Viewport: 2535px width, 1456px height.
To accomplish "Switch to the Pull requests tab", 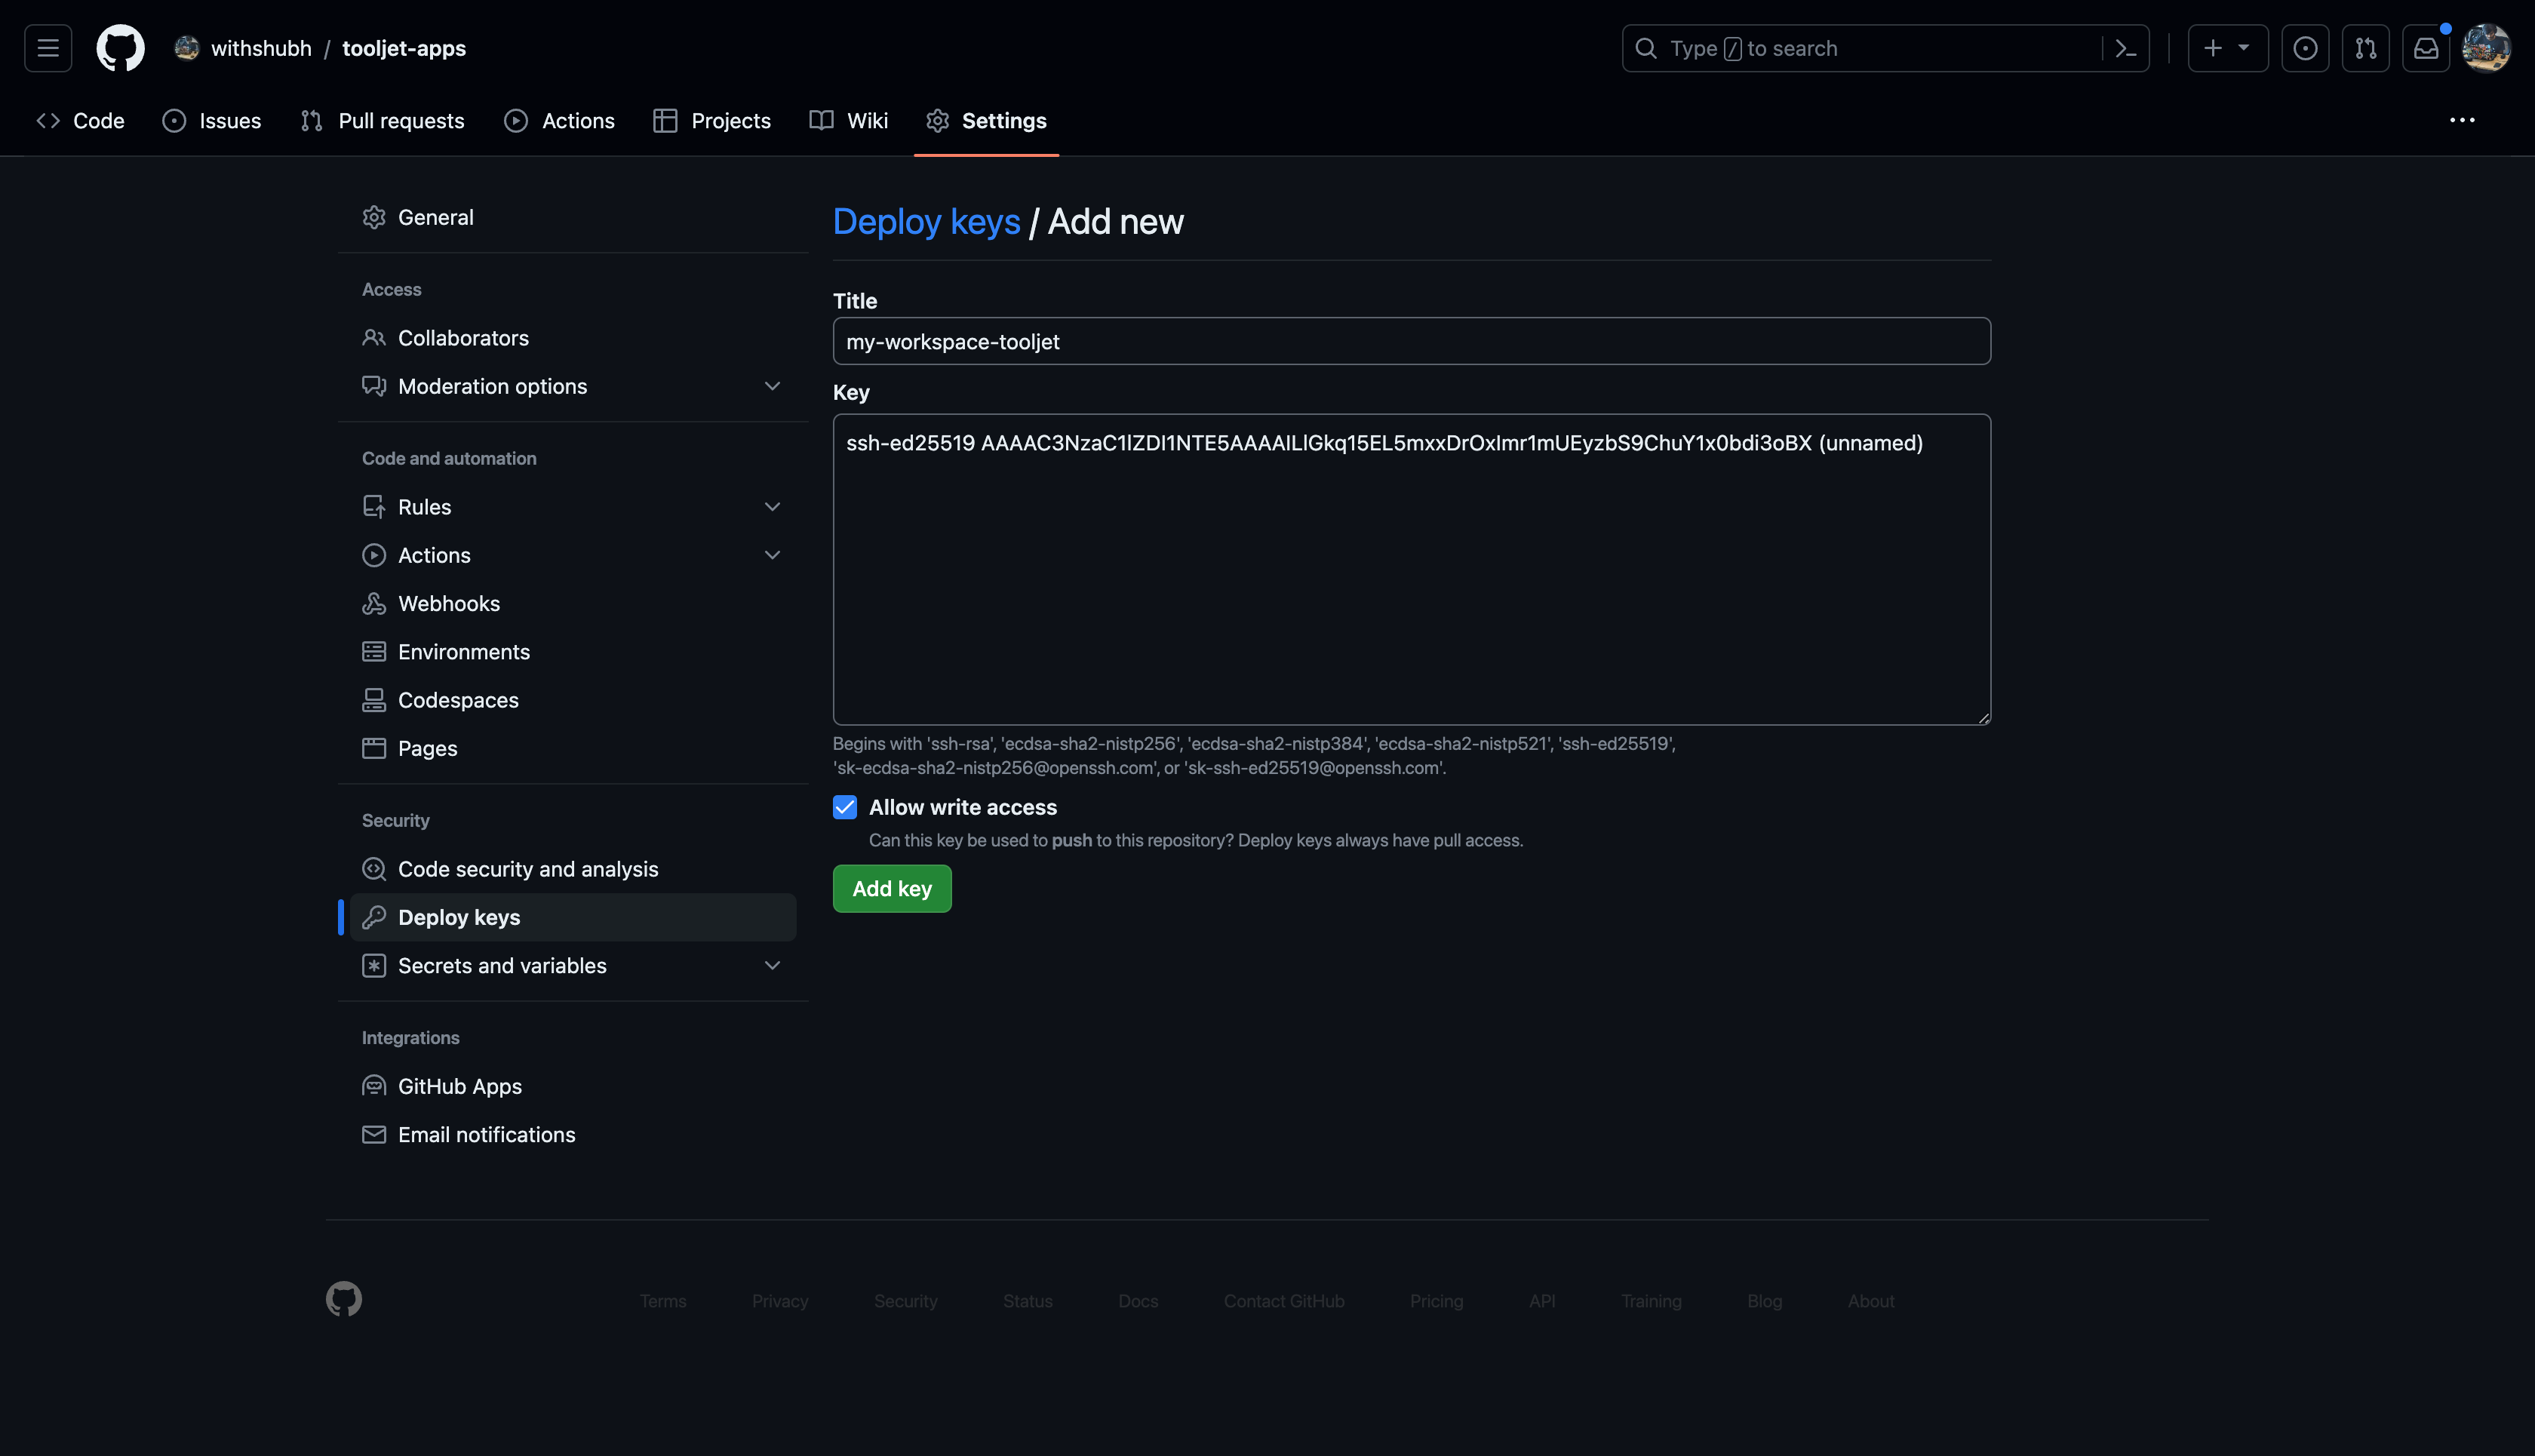I will click(x=383, y=121).
